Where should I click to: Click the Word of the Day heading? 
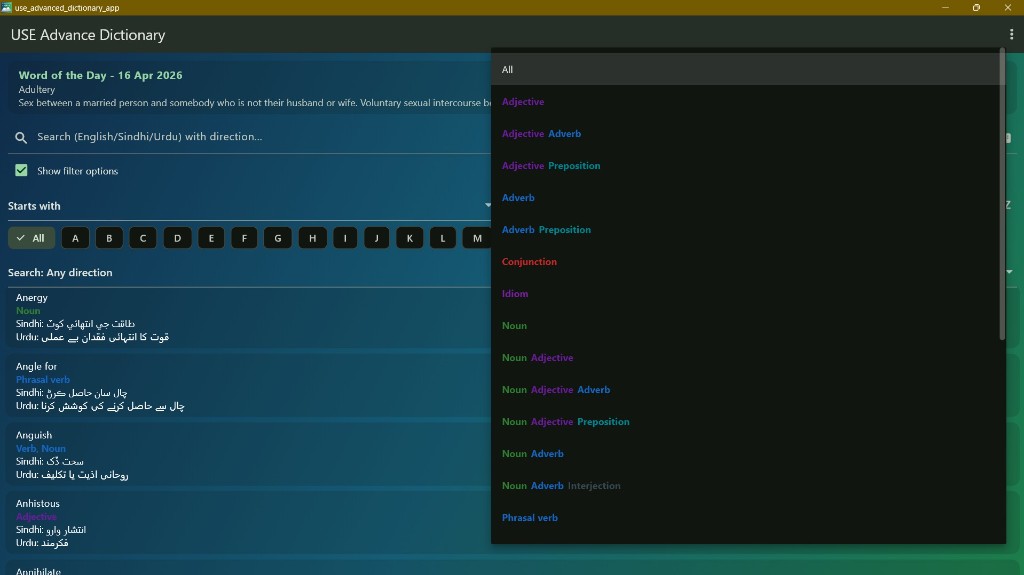tap(101, 75)
